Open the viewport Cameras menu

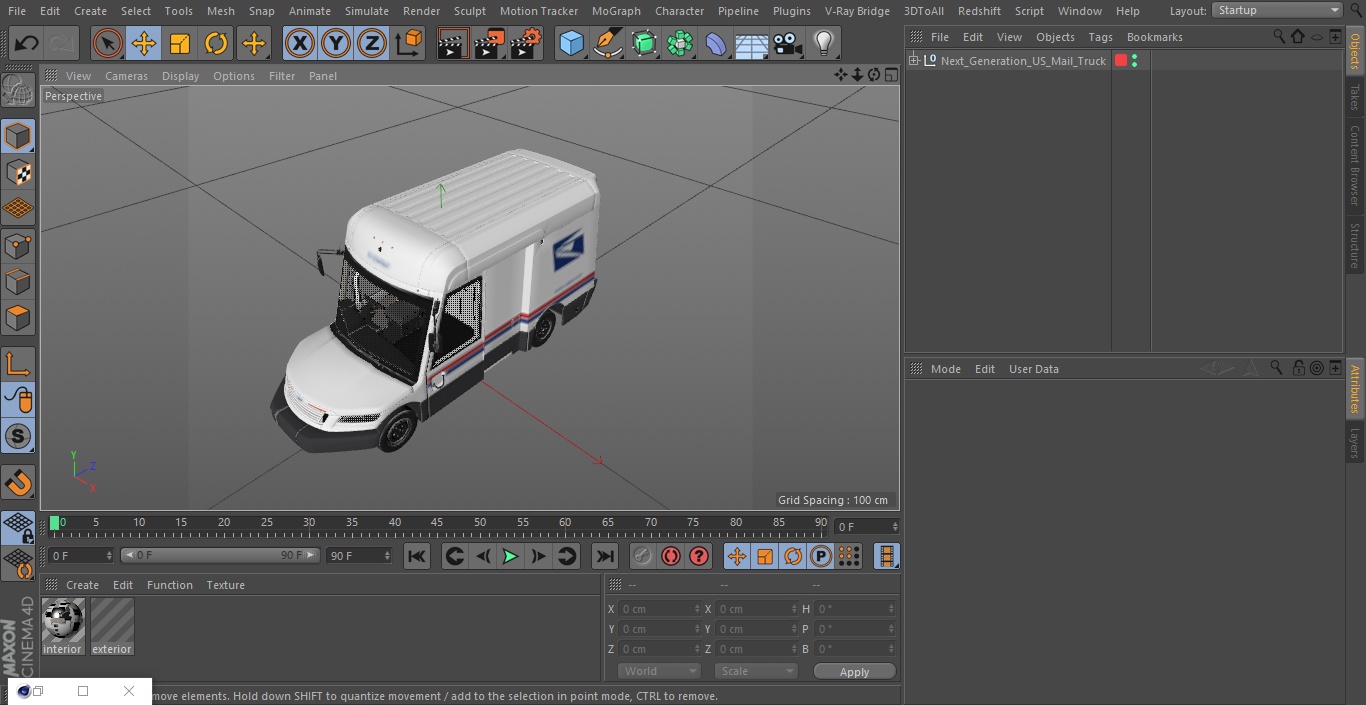coord(126,76)
